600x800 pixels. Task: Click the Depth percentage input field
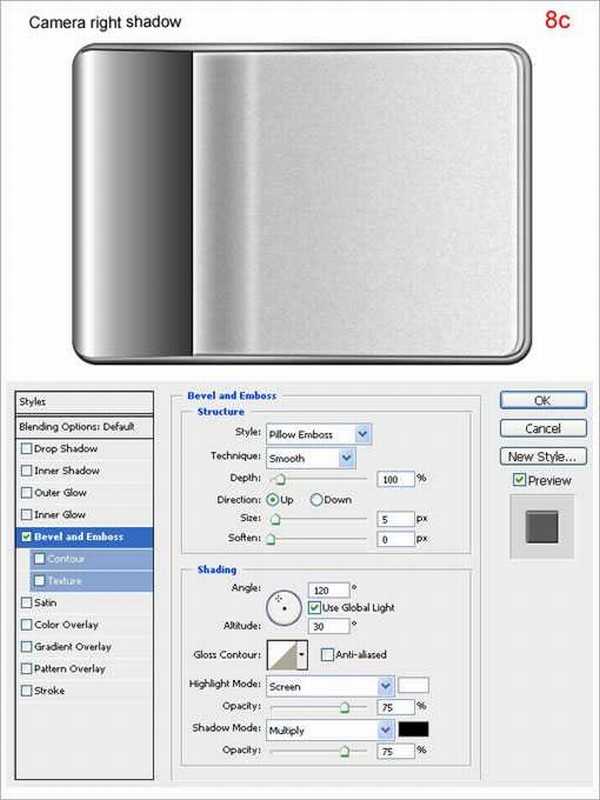(396, 479)
